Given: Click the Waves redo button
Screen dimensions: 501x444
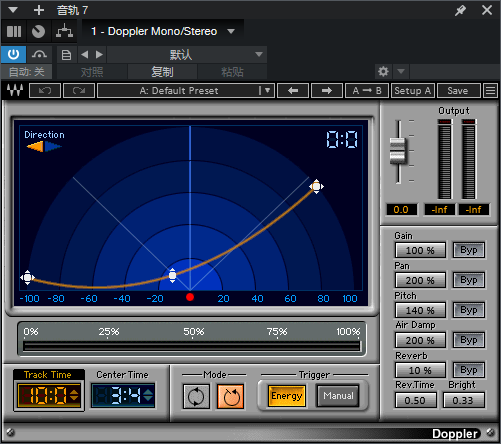Looking at the screenshot, I should pyautogui.click(x=79, y=90).
